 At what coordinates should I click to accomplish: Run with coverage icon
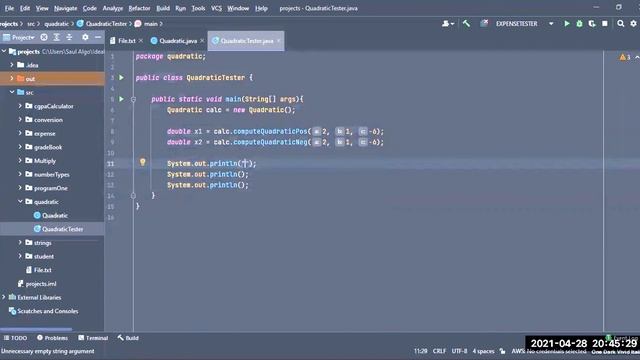coord(592,24)
